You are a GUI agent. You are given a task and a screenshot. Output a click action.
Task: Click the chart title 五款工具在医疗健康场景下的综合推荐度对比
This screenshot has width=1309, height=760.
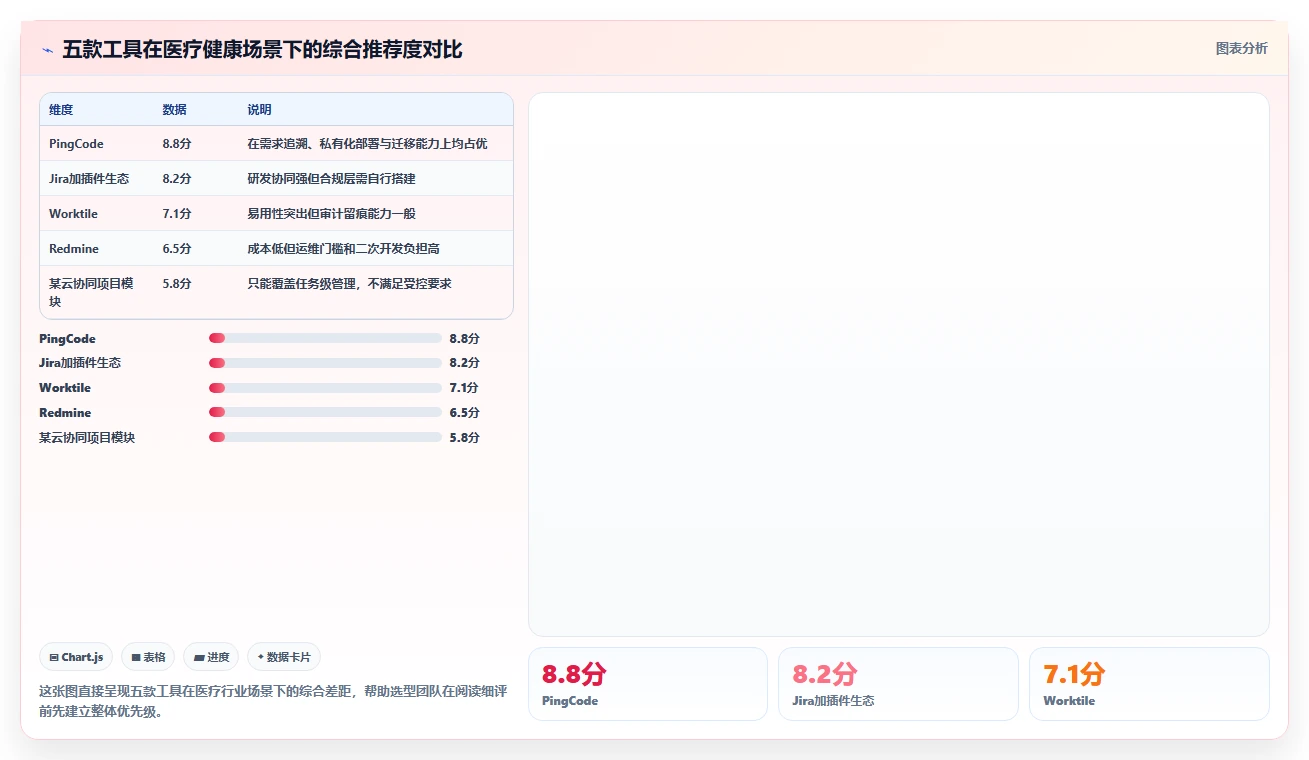tap(262, 50)
